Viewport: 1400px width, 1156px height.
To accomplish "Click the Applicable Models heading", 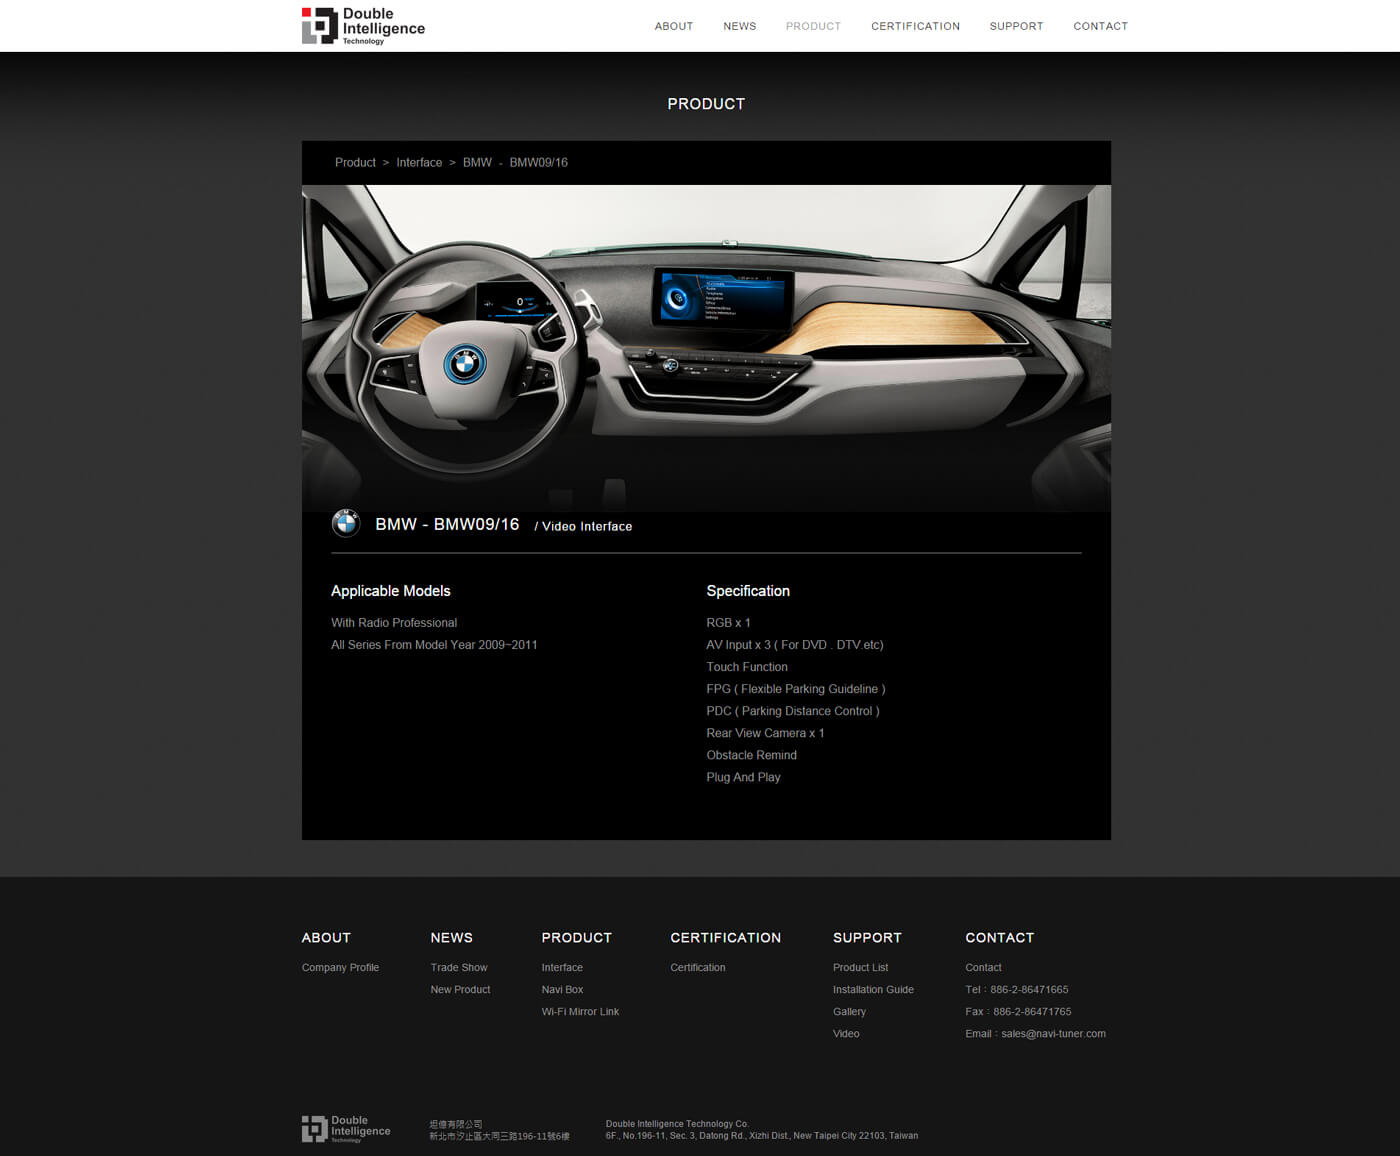I will click(391, 591).
